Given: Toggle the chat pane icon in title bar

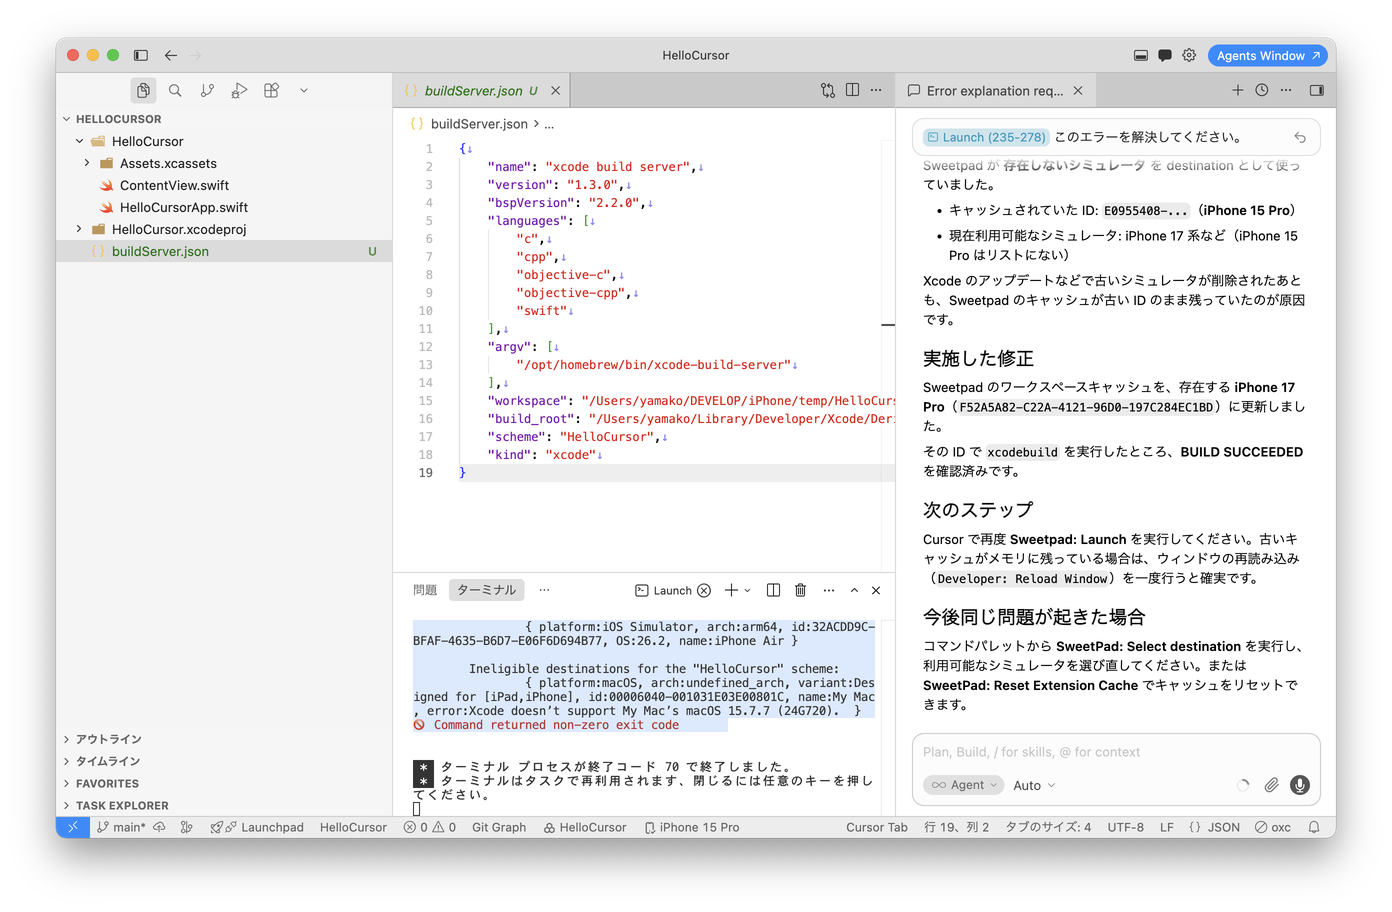Looking at the screenshot, I should 1165,55.
